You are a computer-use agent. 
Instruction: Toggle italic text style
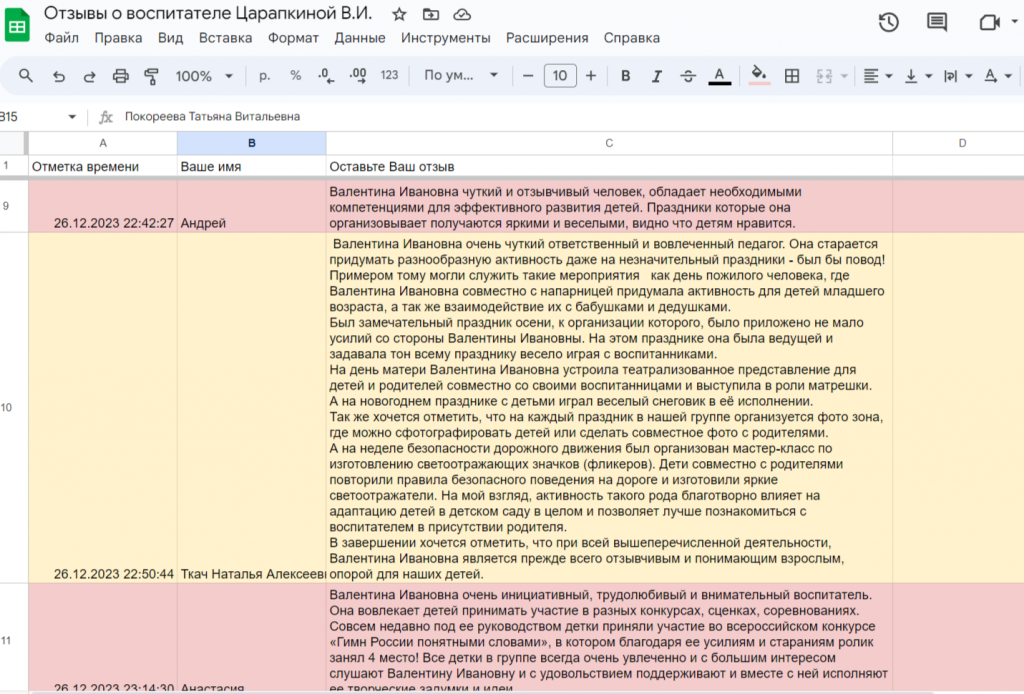pos(656,76)
